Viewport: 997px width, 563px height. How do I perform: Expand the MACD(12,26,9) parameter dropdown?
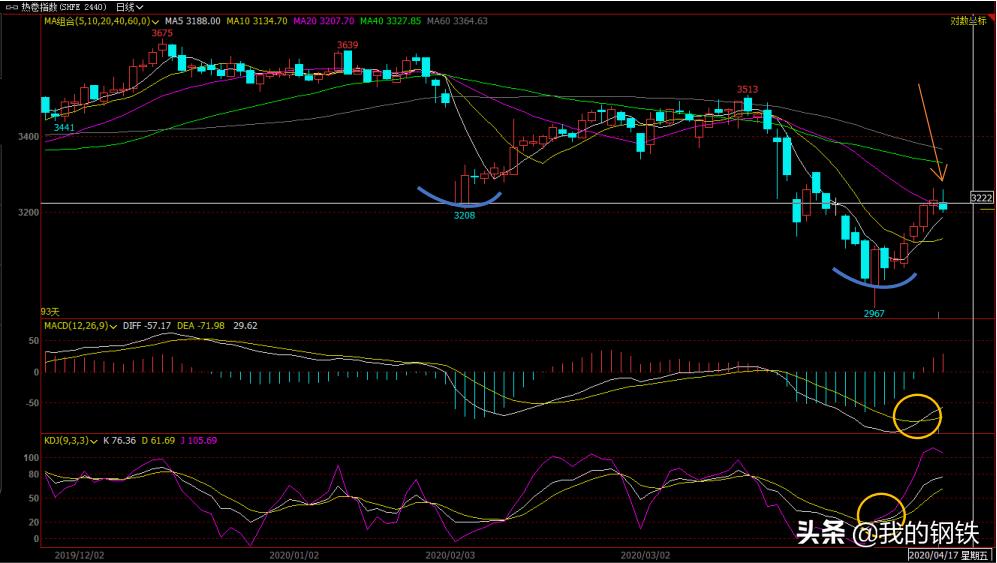pos(111,325)
